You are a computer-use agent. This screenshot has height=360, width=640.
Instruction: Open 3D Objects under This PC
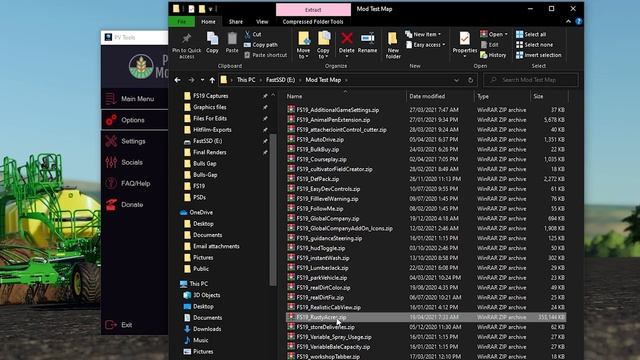pyautogui.click(x=207, y=295)
